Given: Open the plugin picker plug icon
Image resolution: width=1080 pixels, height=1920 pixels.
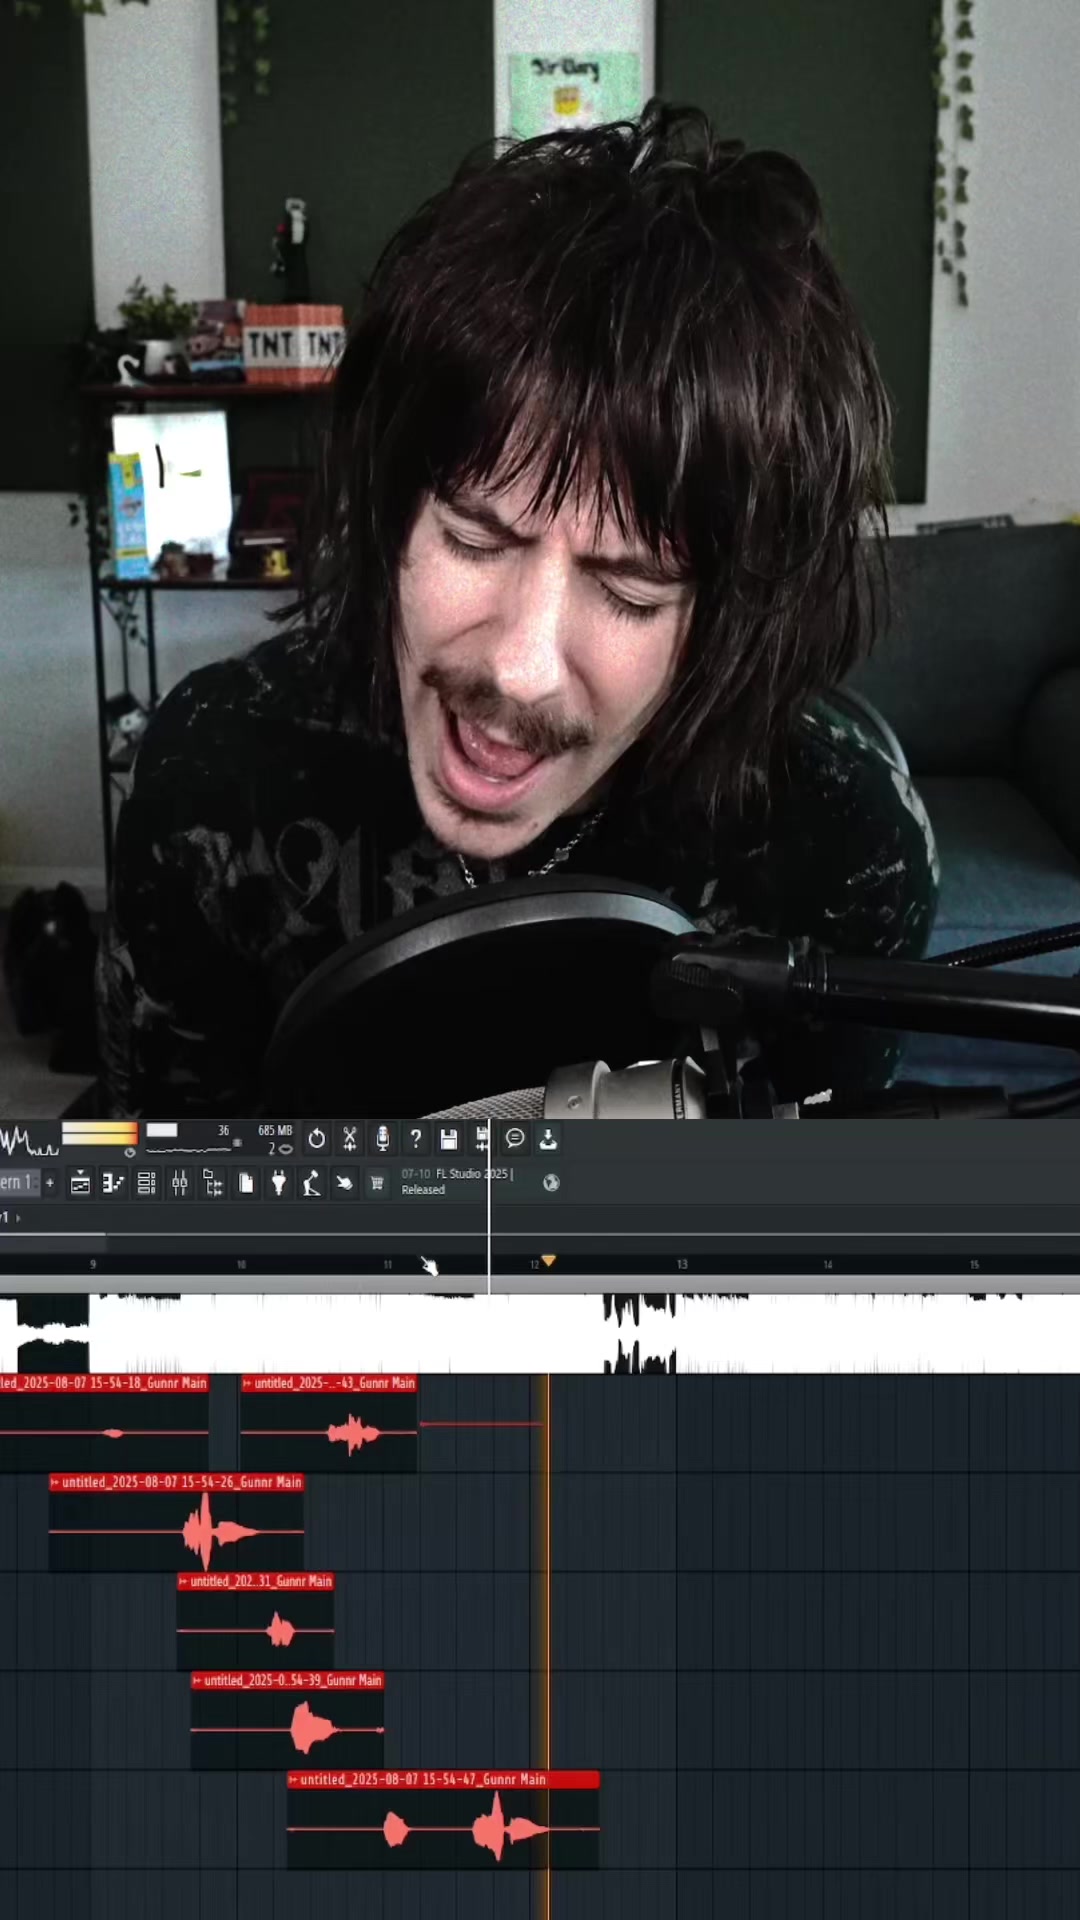Looking at the screenshot, I should pyautogui.click(x=279, y=1184).
